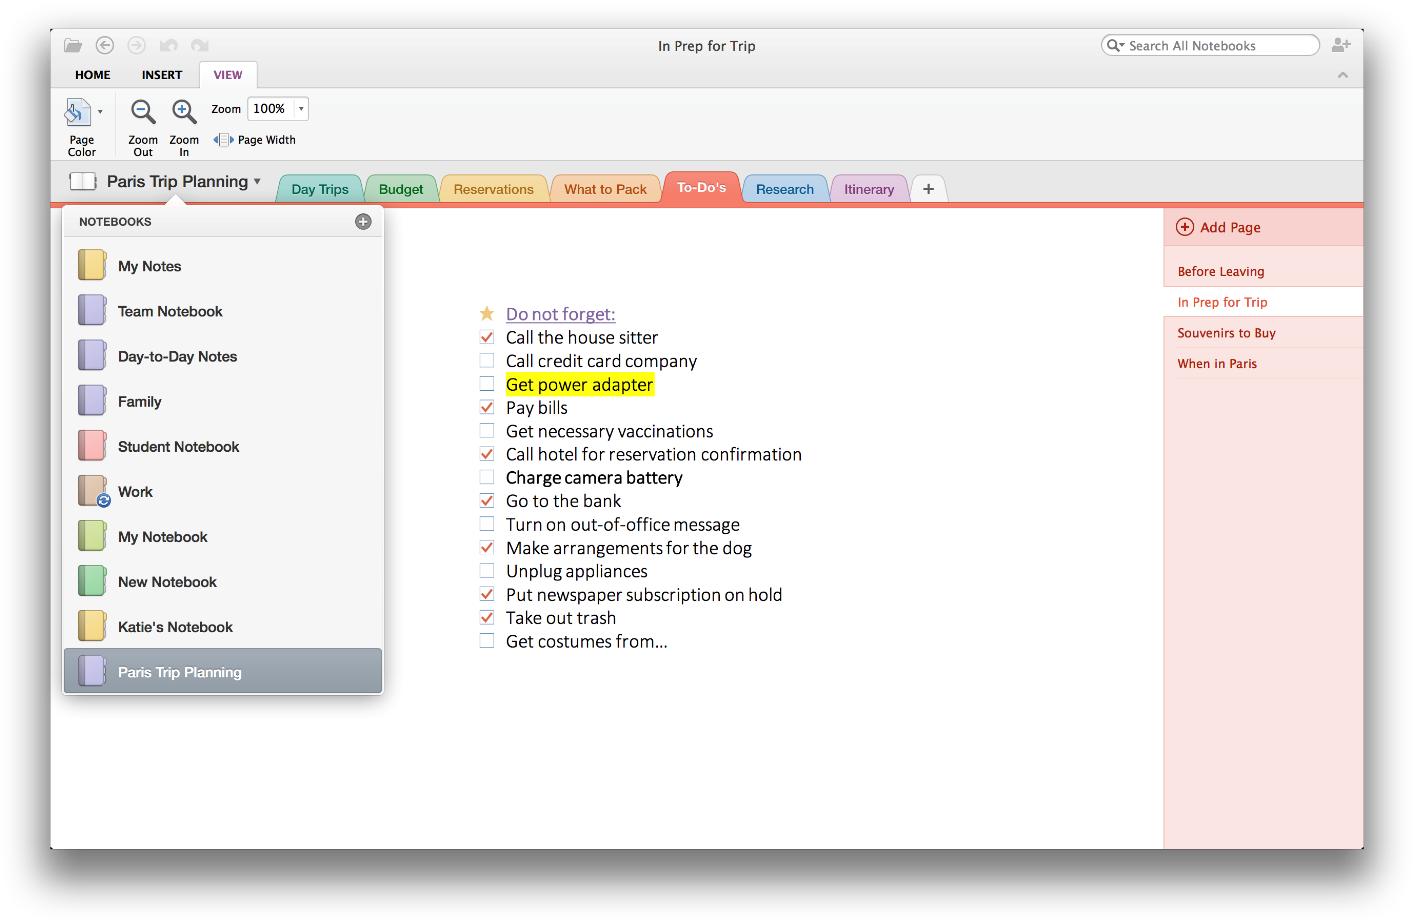Create a notebook via the plus icon

coord(363,221)
